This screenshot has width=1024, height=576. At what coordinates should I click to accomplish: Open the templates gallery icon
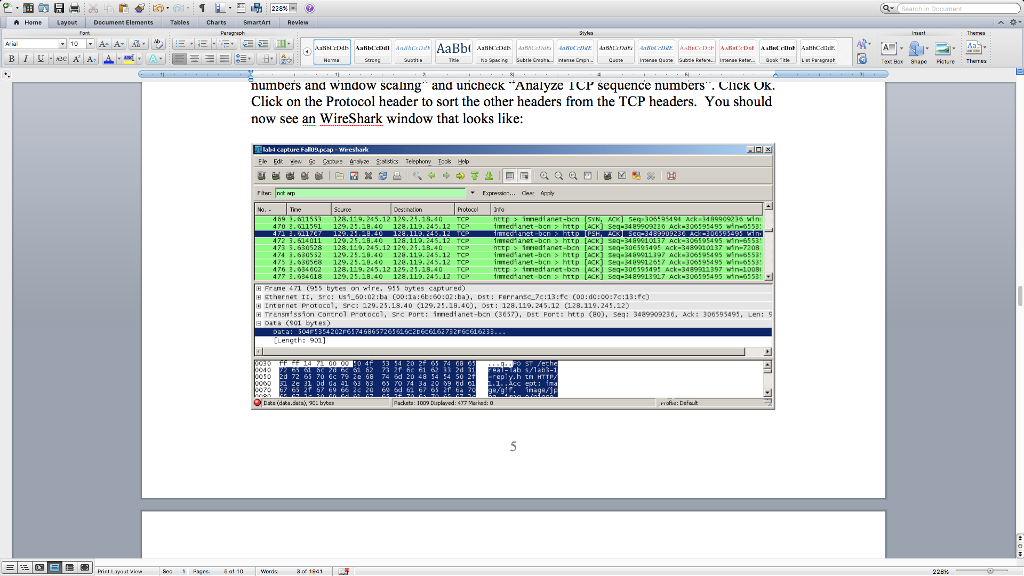[28, 8]
